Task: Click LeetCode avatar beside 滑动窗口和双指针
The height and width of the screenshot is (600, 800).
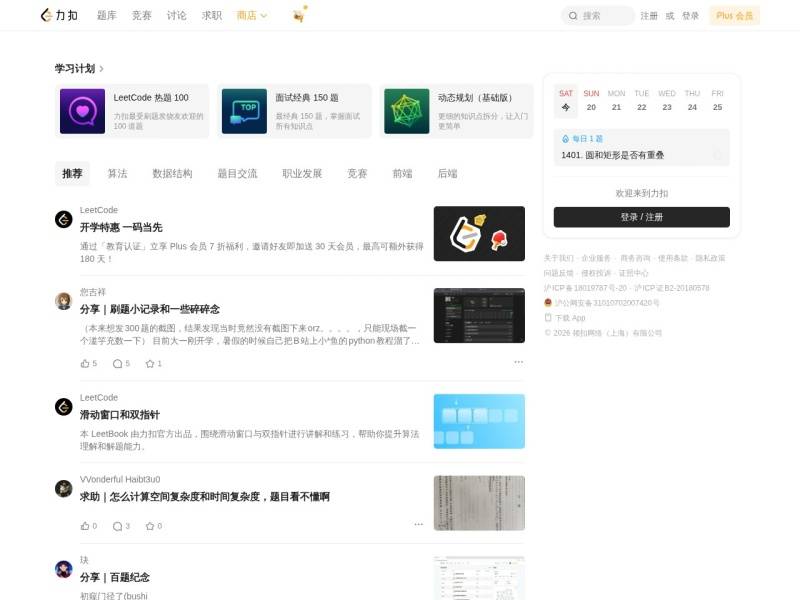Action: pos(64,407)
